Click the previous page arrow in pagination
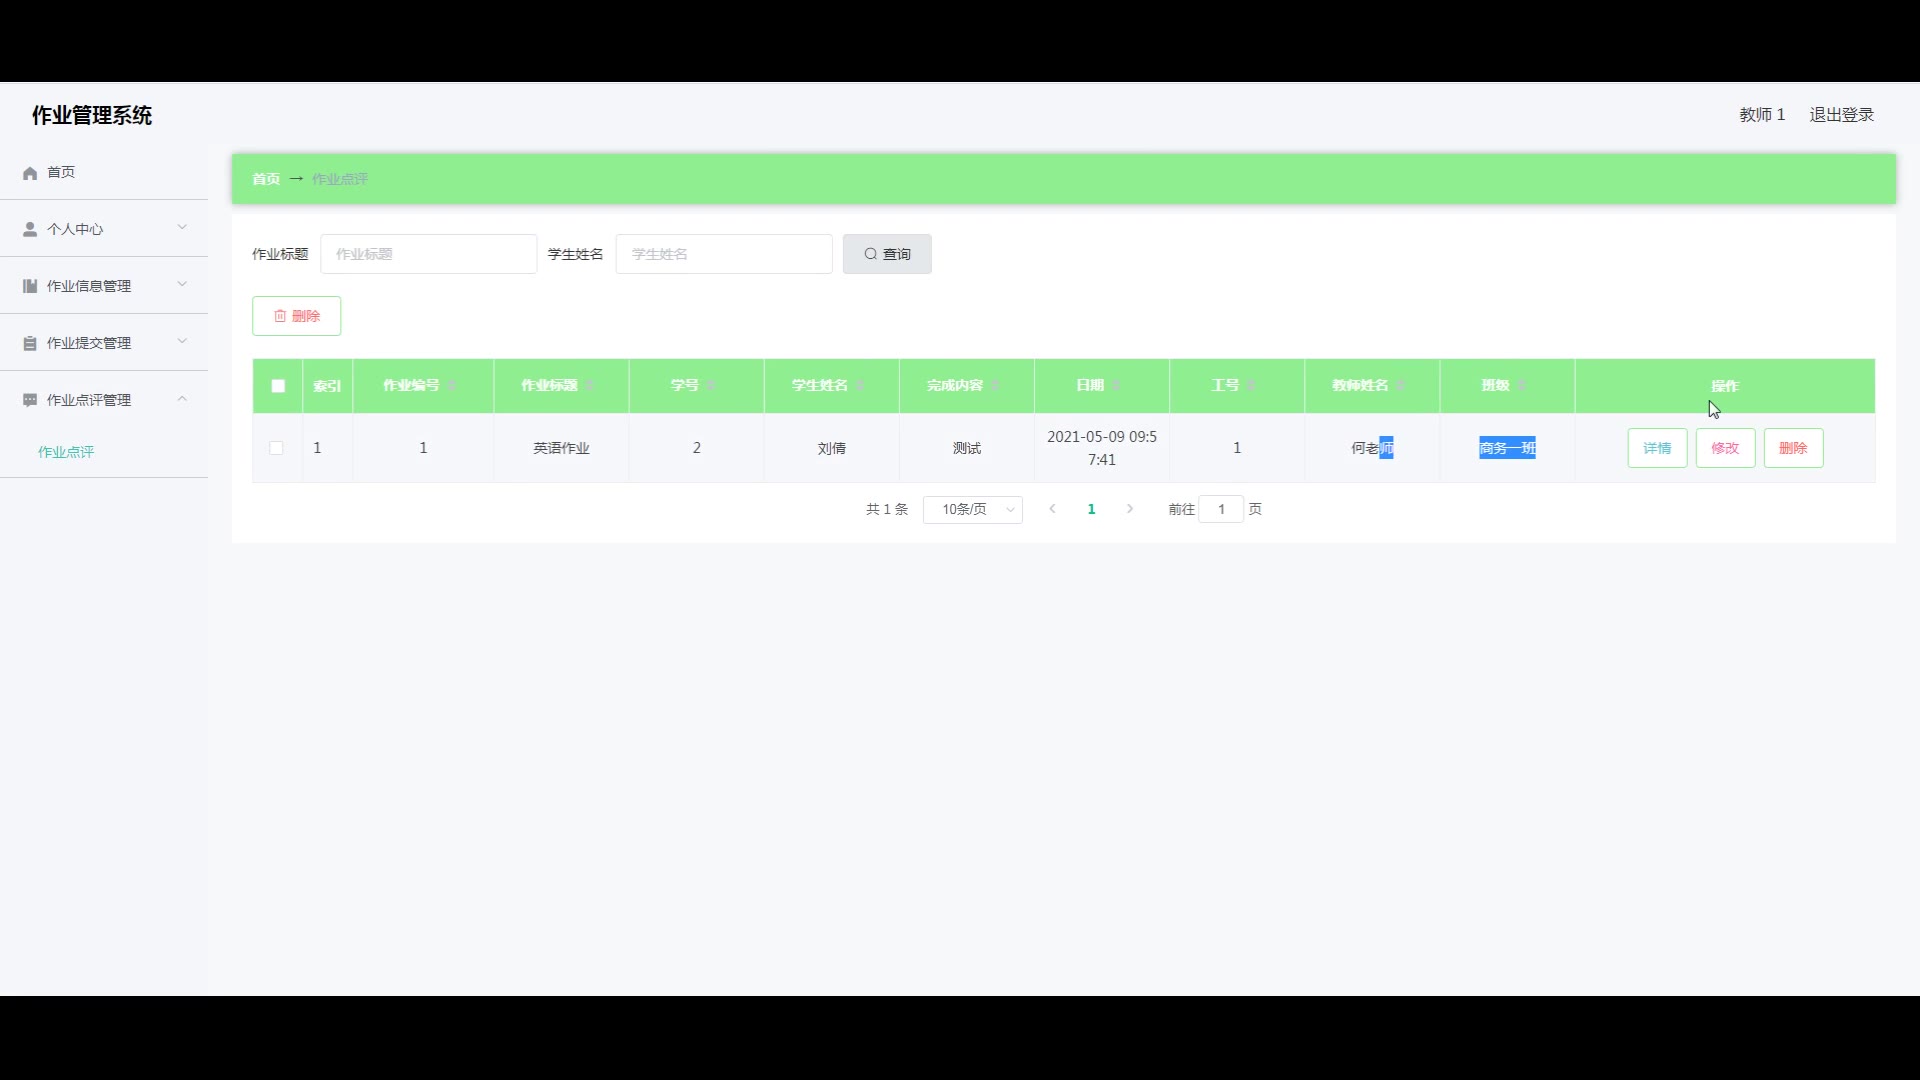The height and width of the screenshot is (1080, 1920). click(x=1052, y=509)
